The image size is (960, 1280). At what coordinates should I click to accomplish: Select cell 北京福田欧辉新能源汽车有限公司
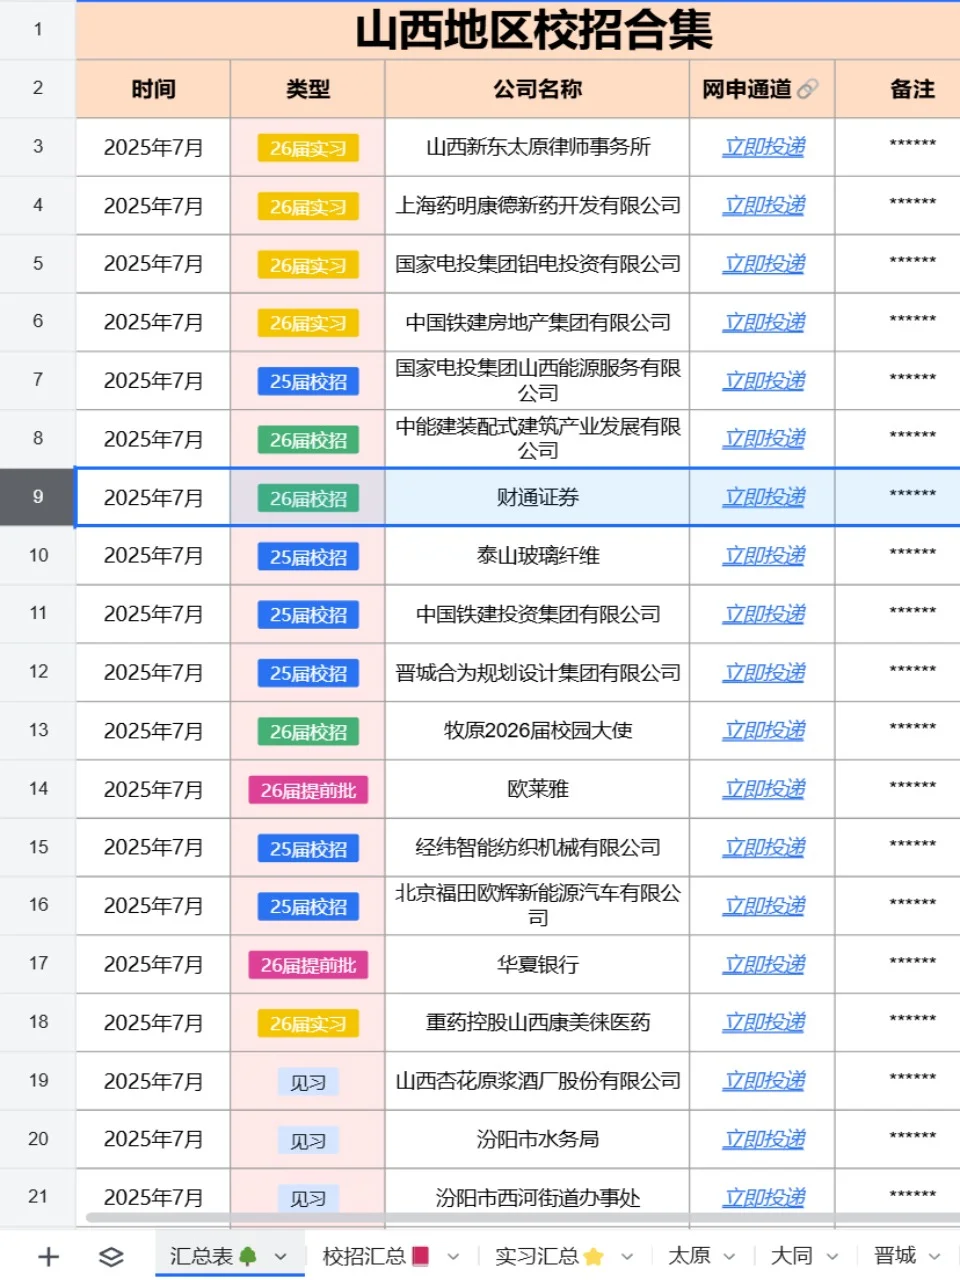(537, 906)
